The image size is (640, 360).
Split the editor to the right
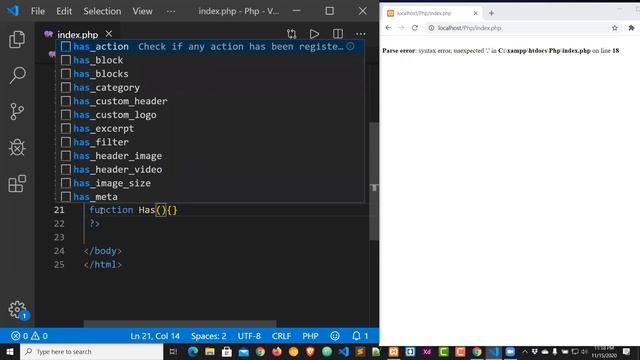click(338, 34)
